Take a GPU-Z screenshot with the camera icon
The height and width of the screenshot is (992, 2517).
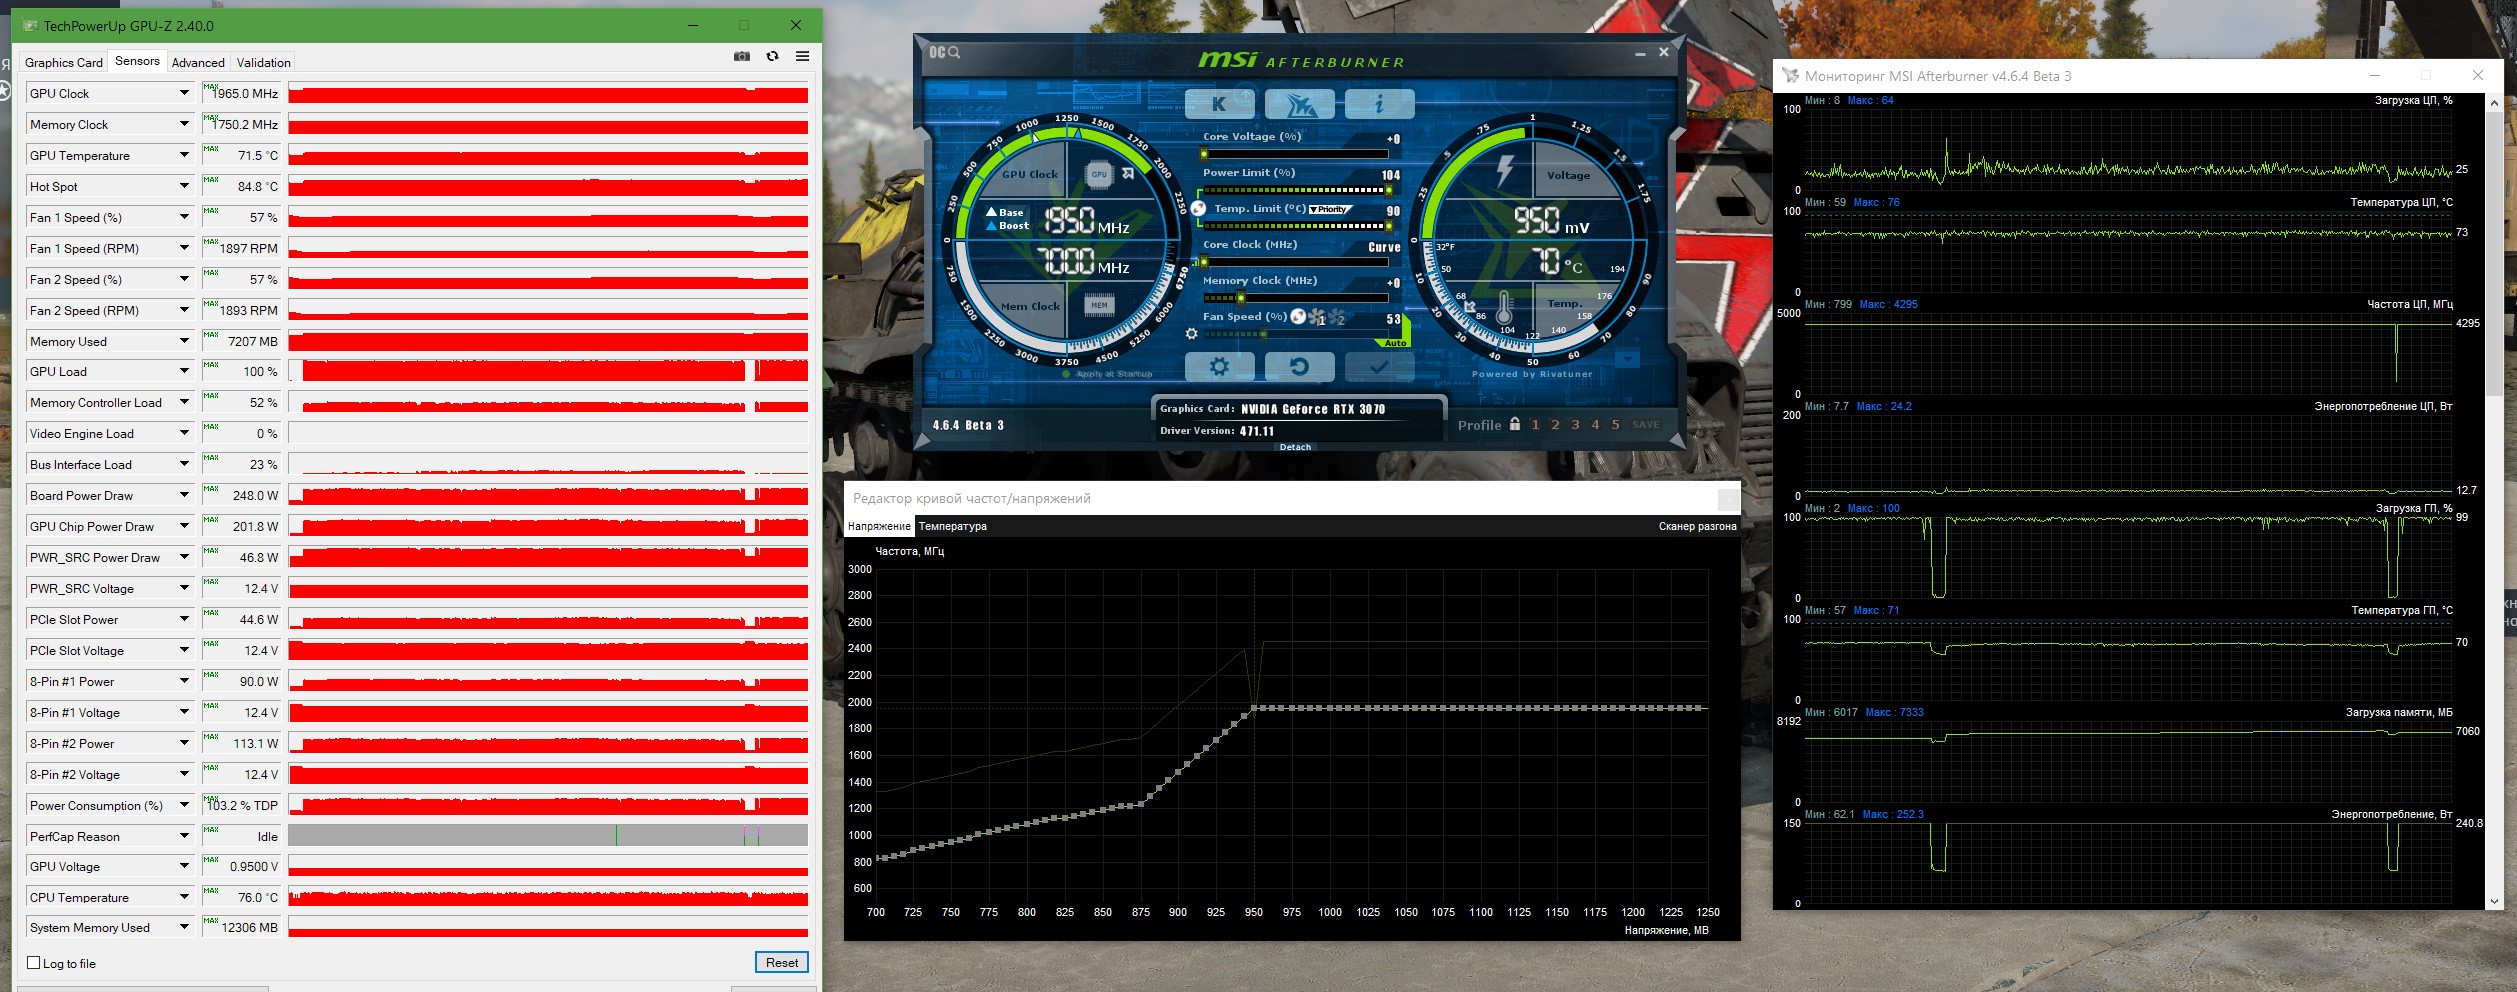click(741, 57)
